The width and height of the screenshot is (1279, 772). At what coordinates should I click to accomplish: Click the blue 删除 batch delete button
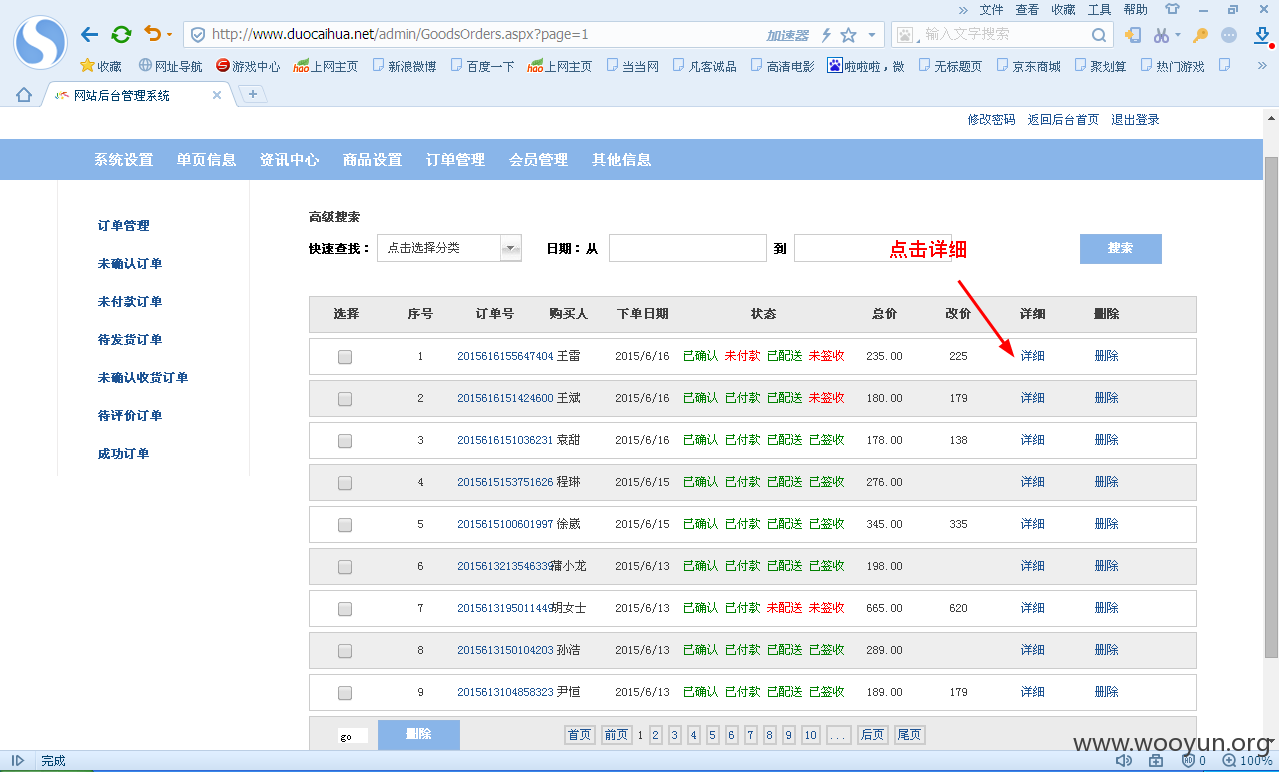point(419,735)
